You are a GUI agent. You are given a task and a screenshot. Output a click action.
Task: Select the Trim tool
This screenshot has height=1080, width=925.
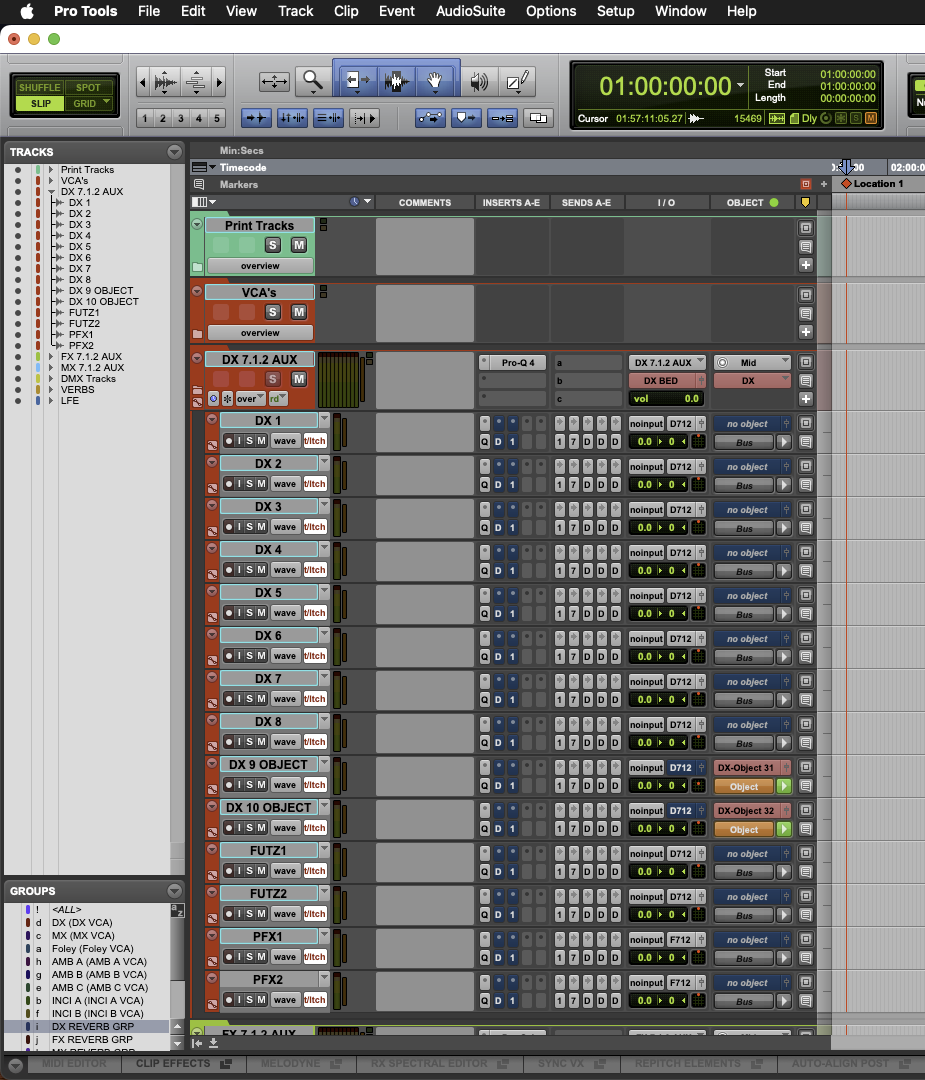click(357, 82)
